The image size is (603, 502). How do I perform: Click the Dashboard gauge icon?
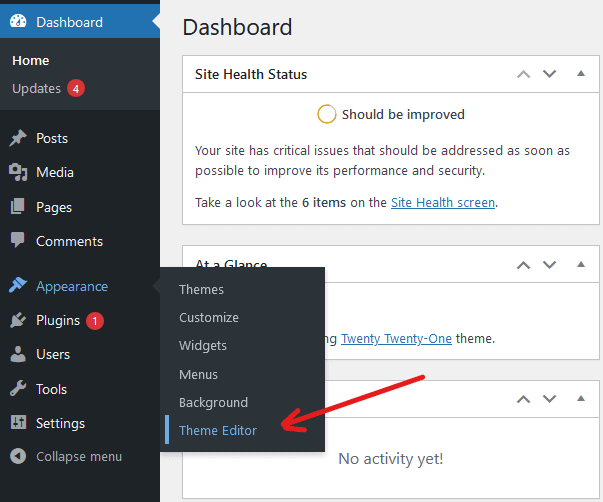(x=18, y=22)
